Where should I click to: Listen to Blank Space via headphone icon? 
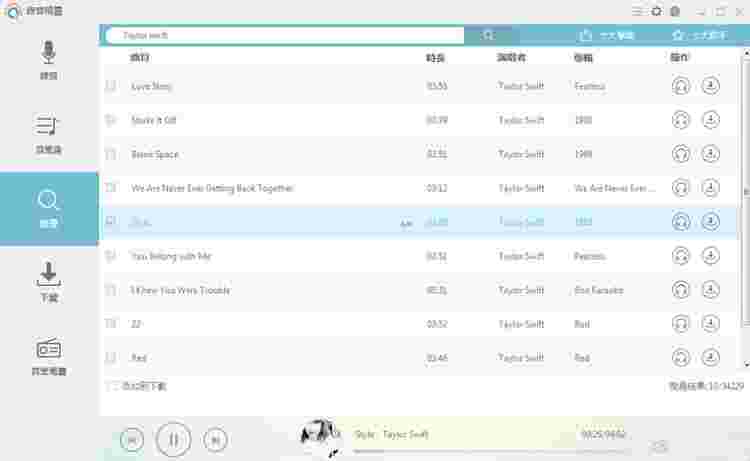pos(681,154)
